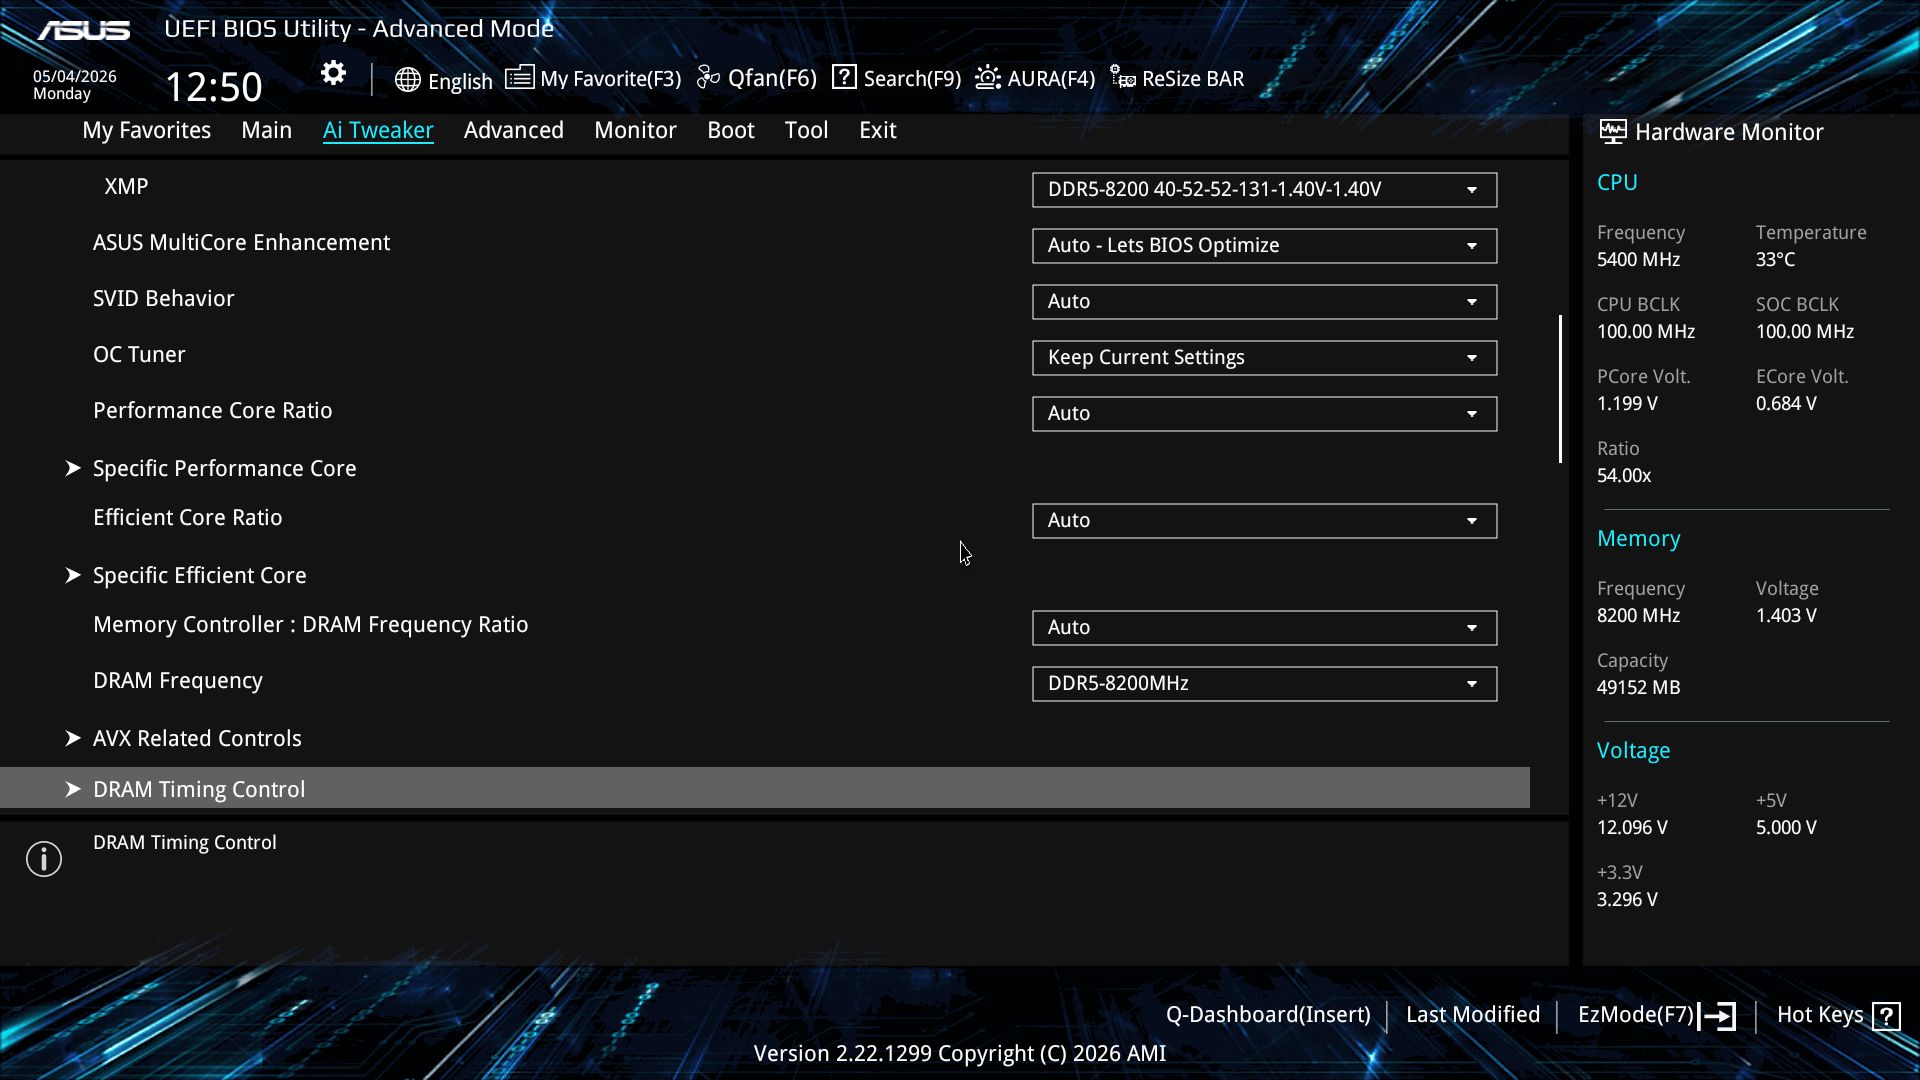Screen dimensions: 1920x1080
Task: Switch to Monitor tab
Action: tap(635, 130)
